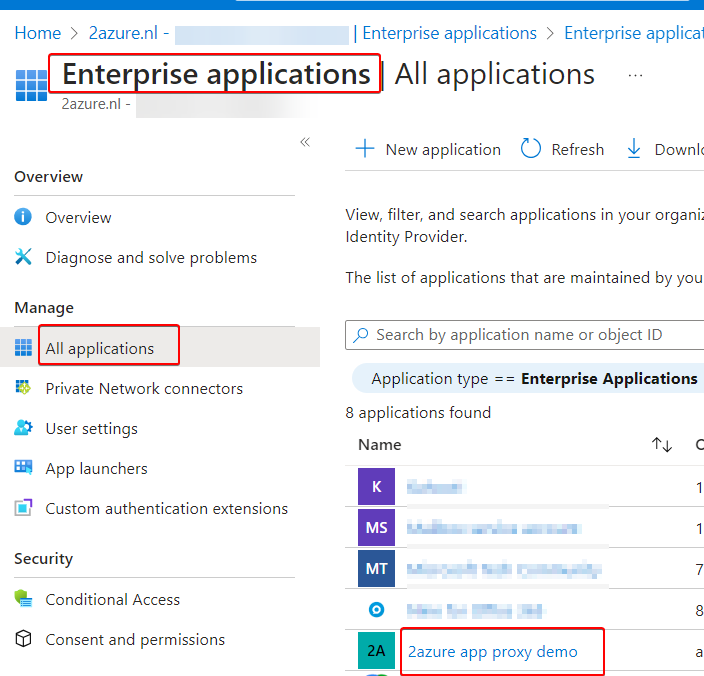Click the blue circular application icon
This screenshot has height=676, width=704.
(x=376, y=610)
